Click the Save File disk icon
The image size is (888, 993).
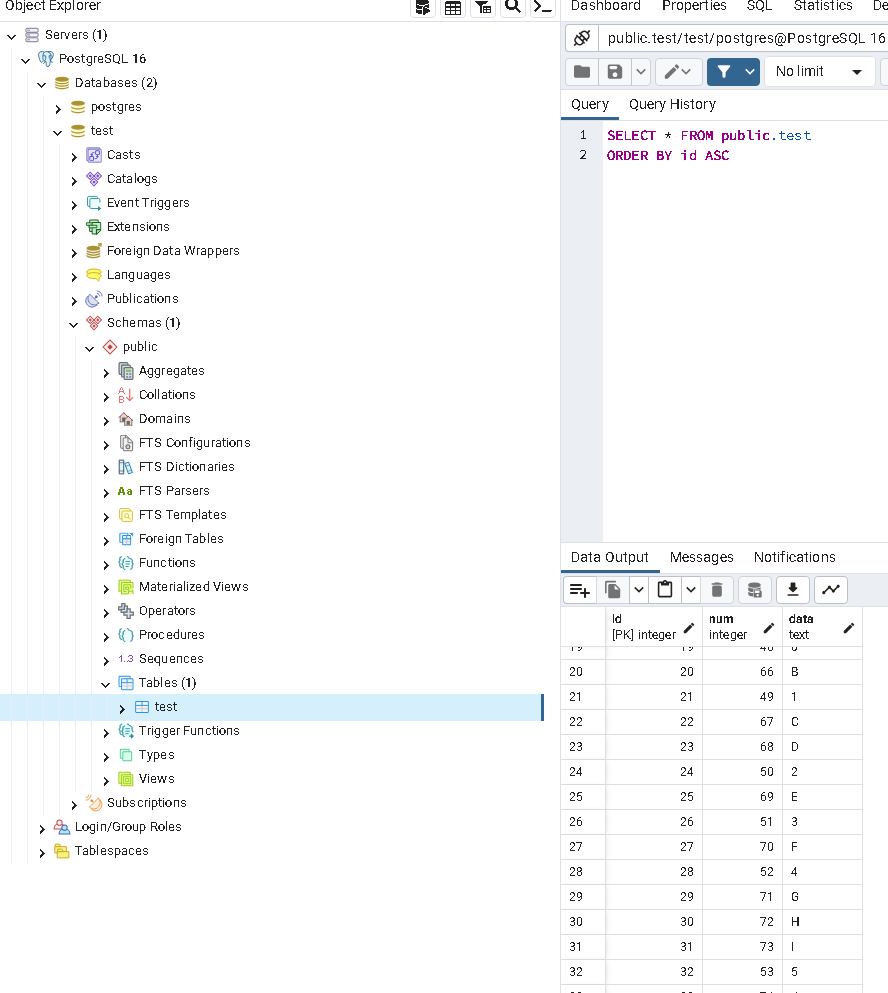click(x=615, y=72)
